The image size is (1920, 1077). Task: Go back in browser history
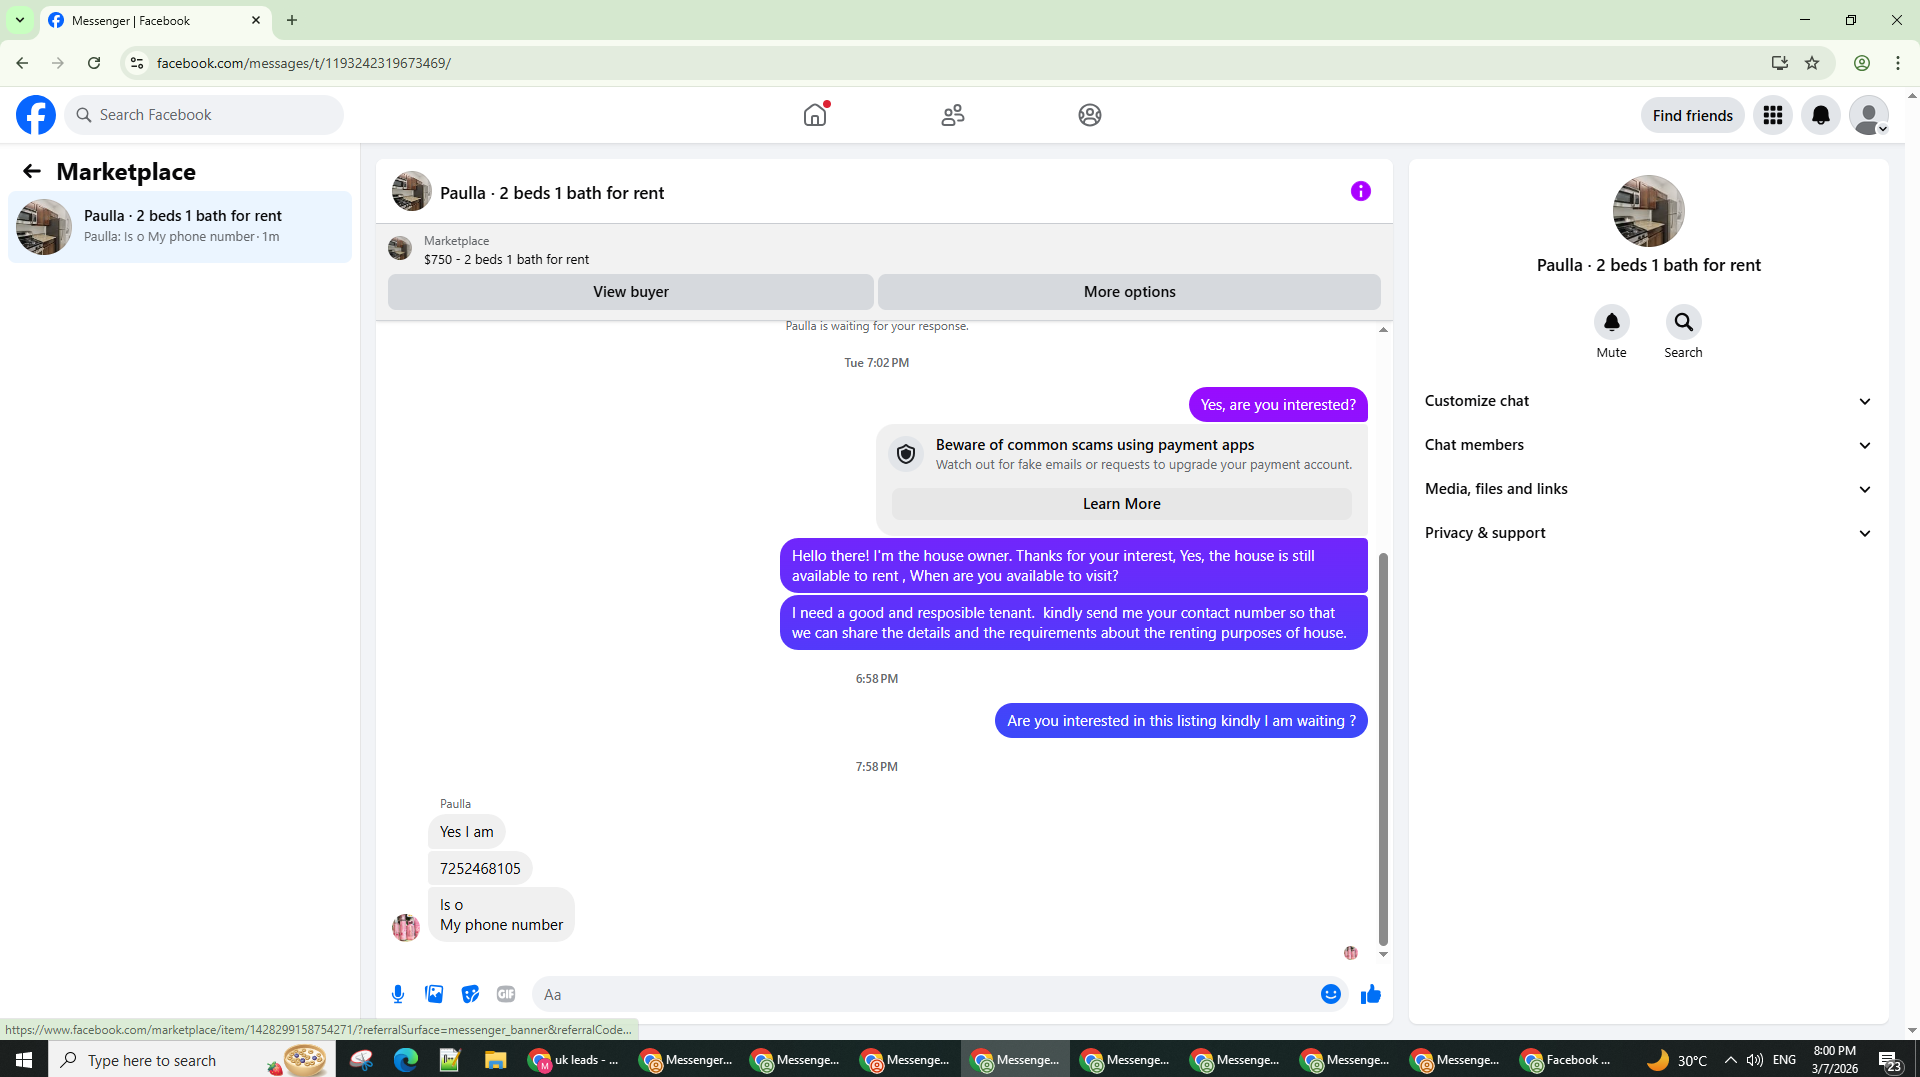pos(22,63)
